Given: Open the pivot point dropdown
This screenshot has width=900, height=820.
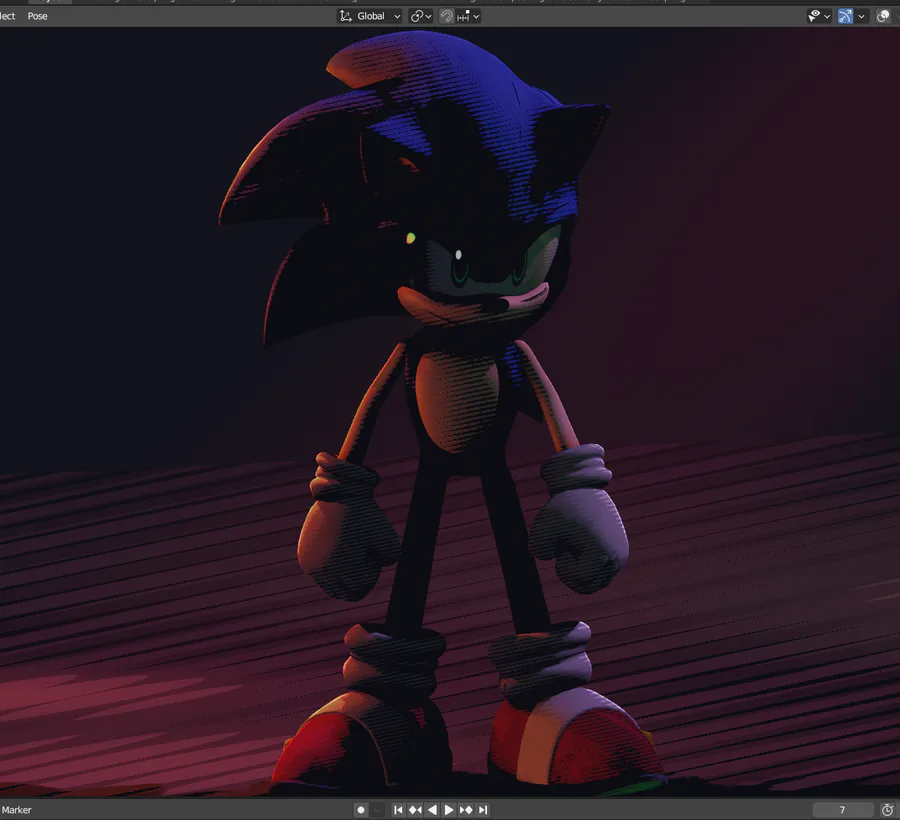Looking at the screenshot, I should (421, 16).
